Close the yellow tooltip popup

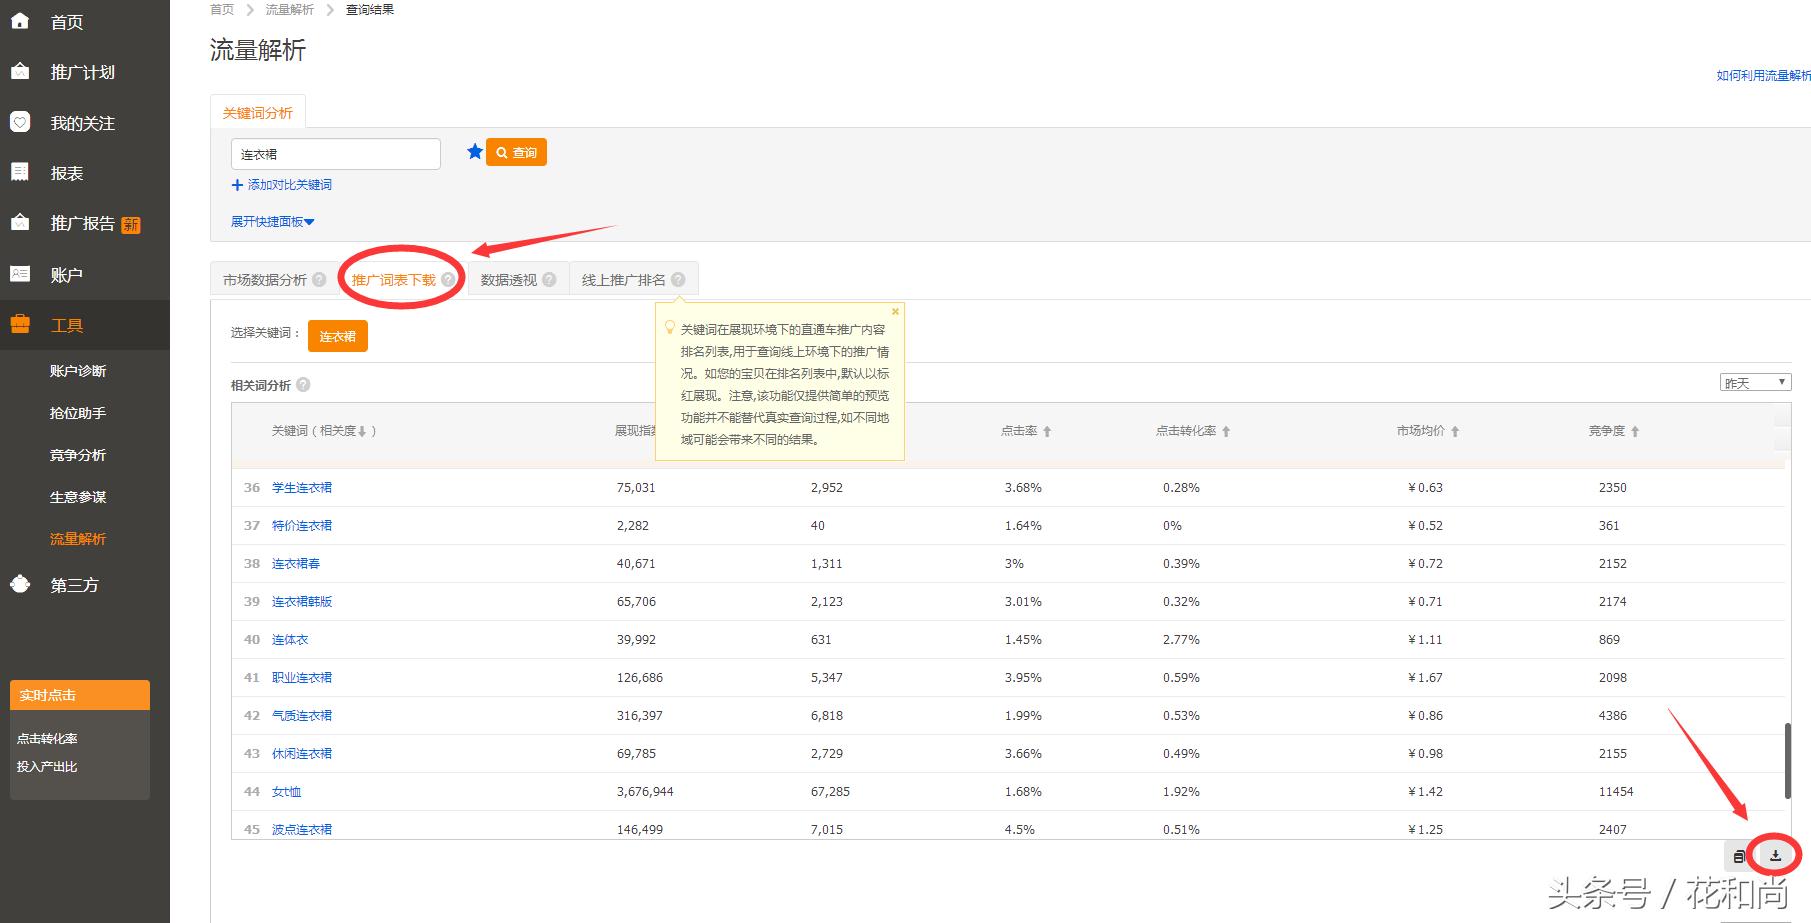(x=895, y=312)
